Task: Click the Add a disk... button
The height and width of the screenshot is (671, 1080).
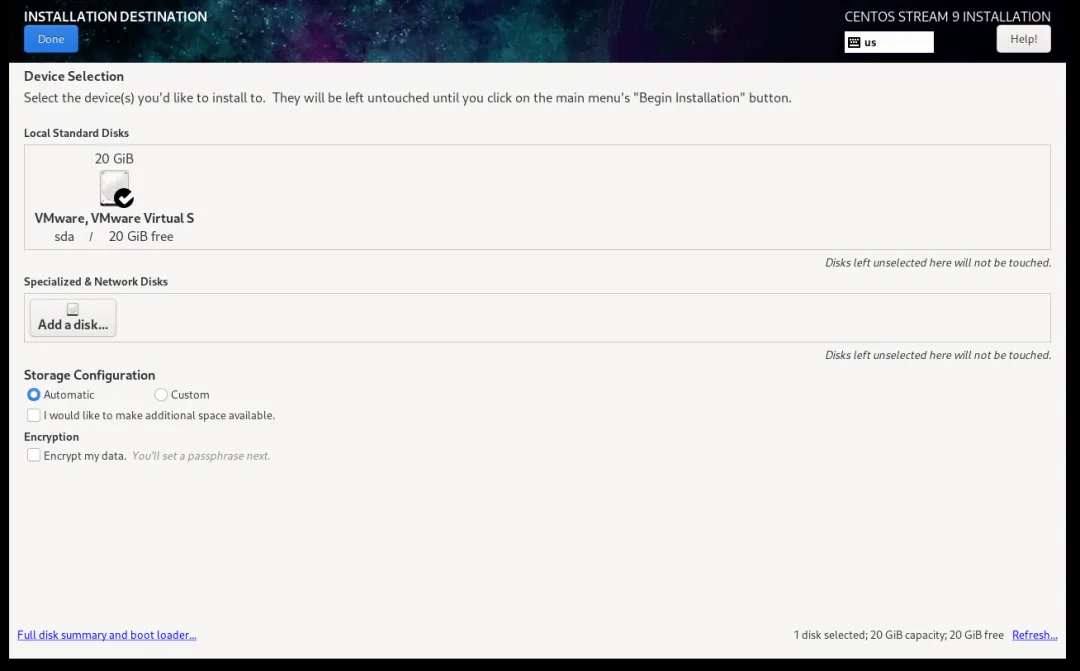Action: click(x=73, y=318)
